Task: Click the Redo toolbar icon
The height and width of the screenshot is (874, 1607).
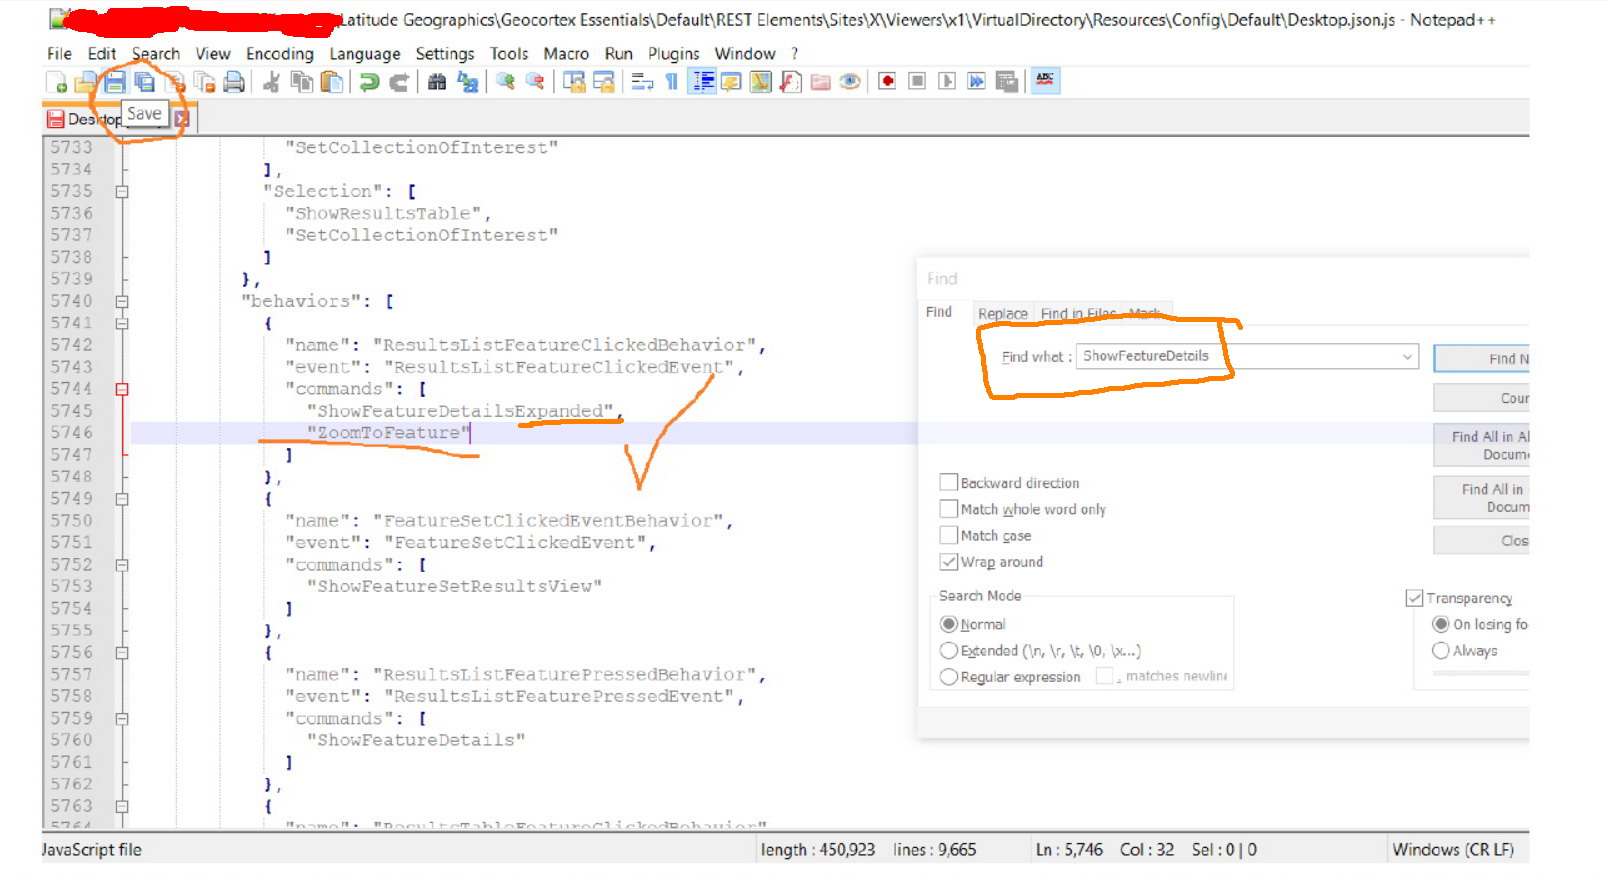Action: [x=399, y=82]
